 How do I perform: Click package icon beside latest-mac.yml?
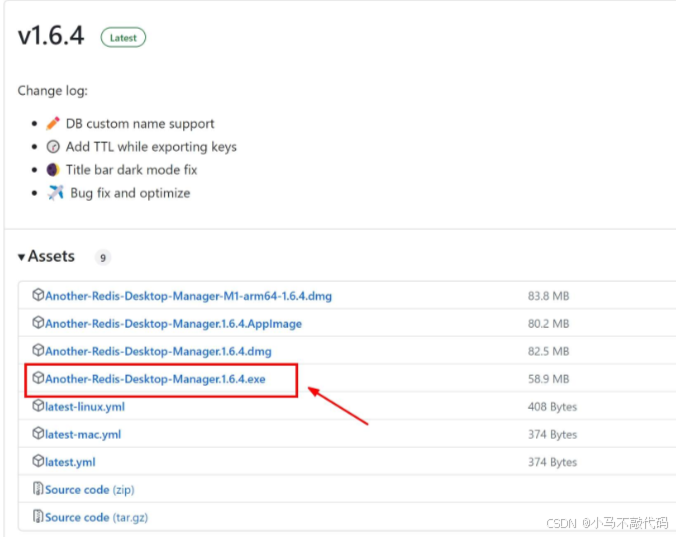pos(38,433)
